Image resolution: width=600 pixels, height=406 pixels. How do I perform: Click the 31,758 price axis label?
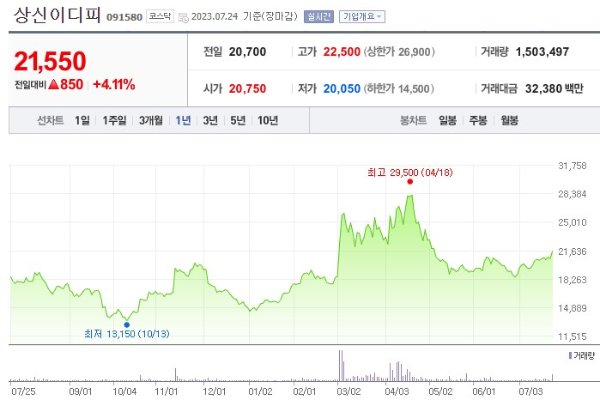pos(572,166)
